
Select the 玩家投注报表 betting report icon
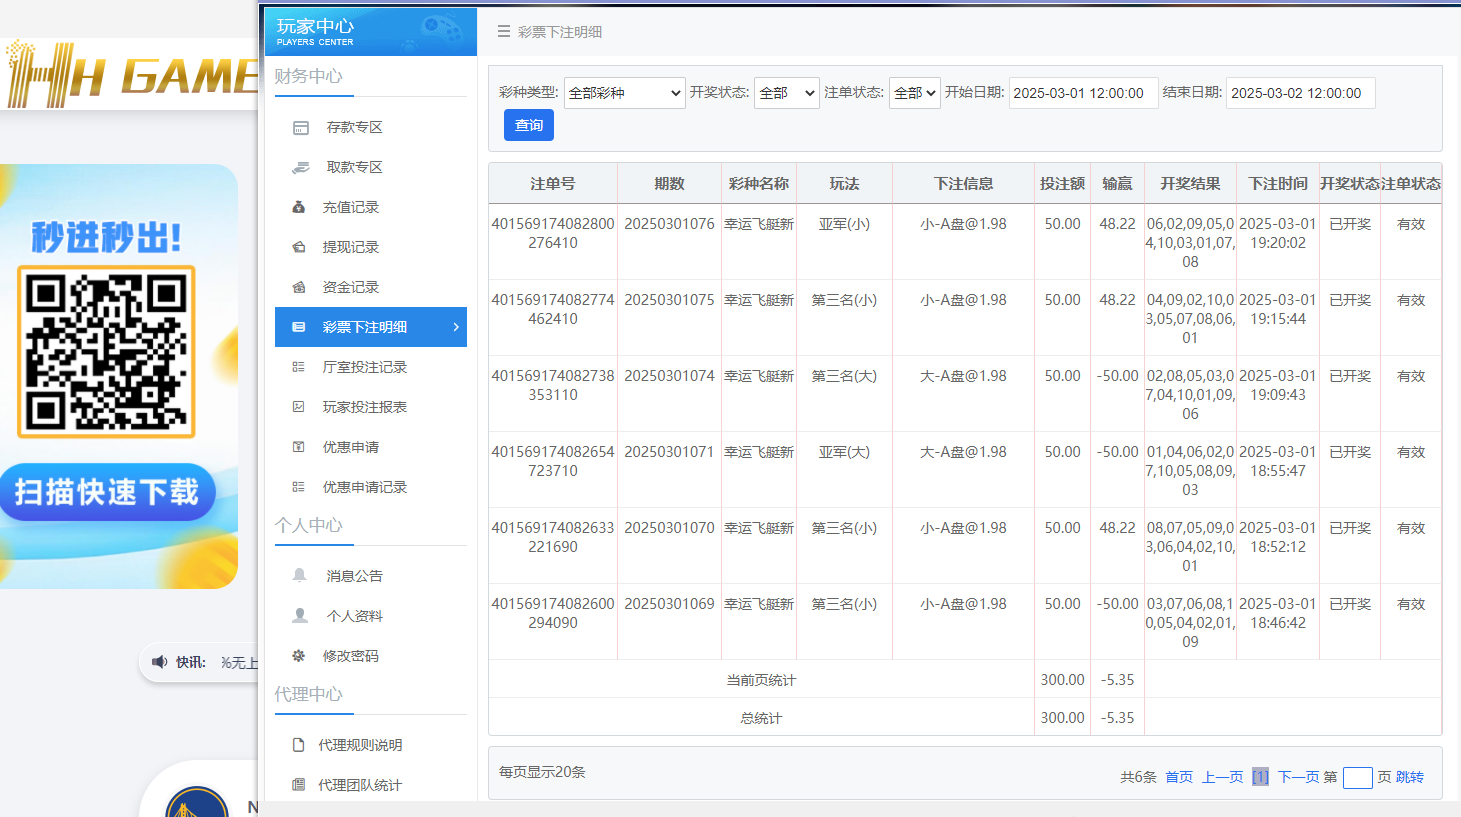[x=301, y=407]
